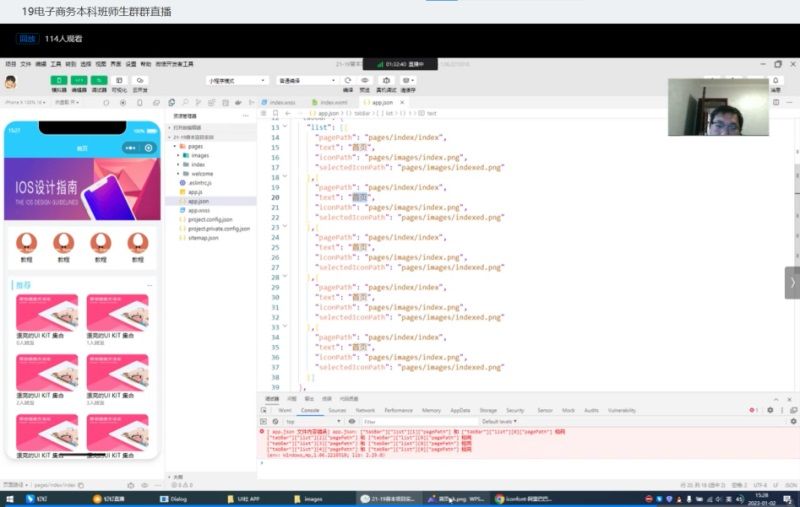
Task: Open the 普通编译 compile mode dropdown
Action: [x=305, y=80]
